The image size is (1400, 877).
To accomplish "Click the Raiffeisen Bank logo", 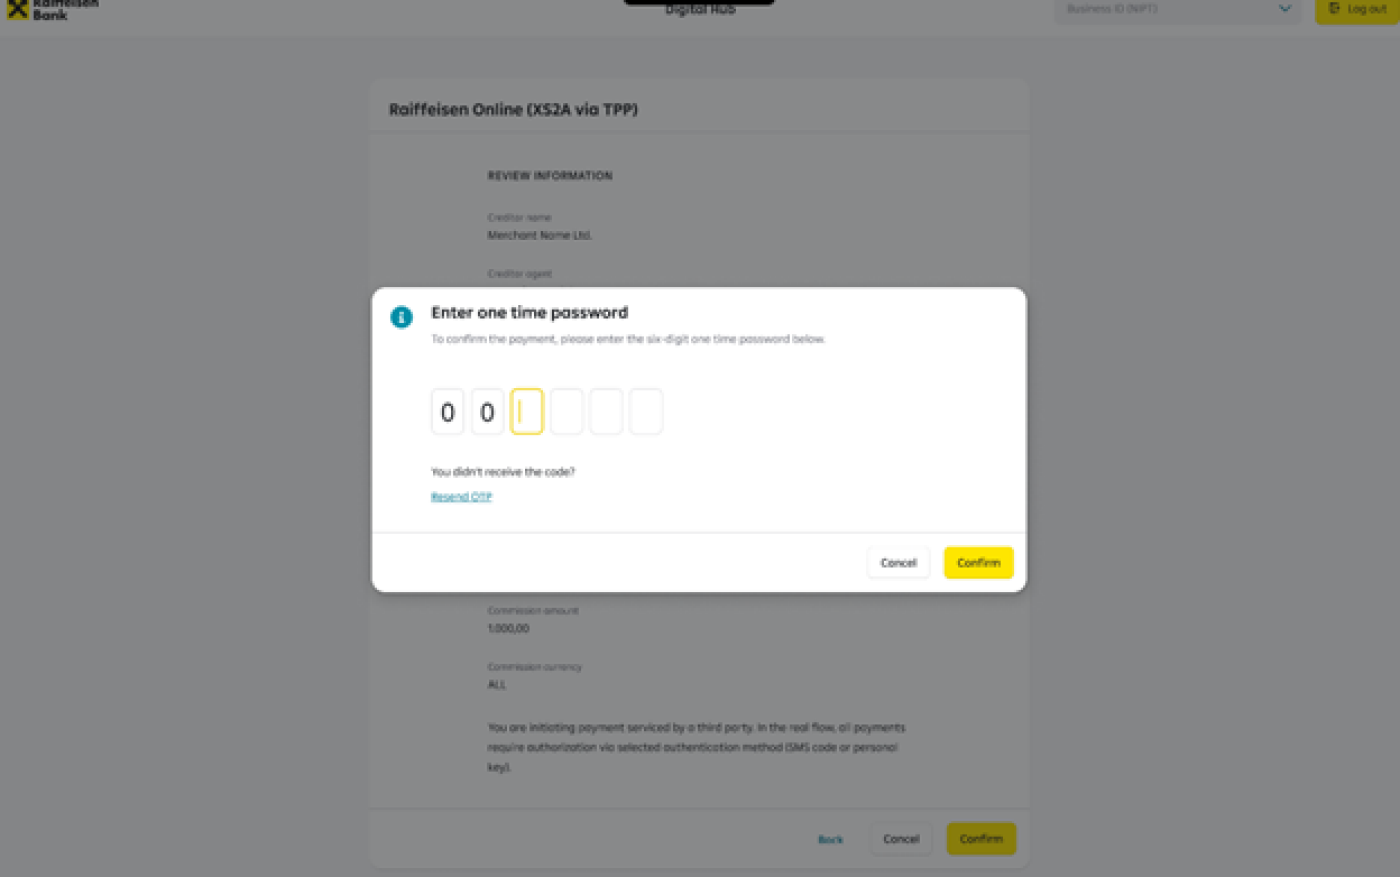I will click(52, 9).
